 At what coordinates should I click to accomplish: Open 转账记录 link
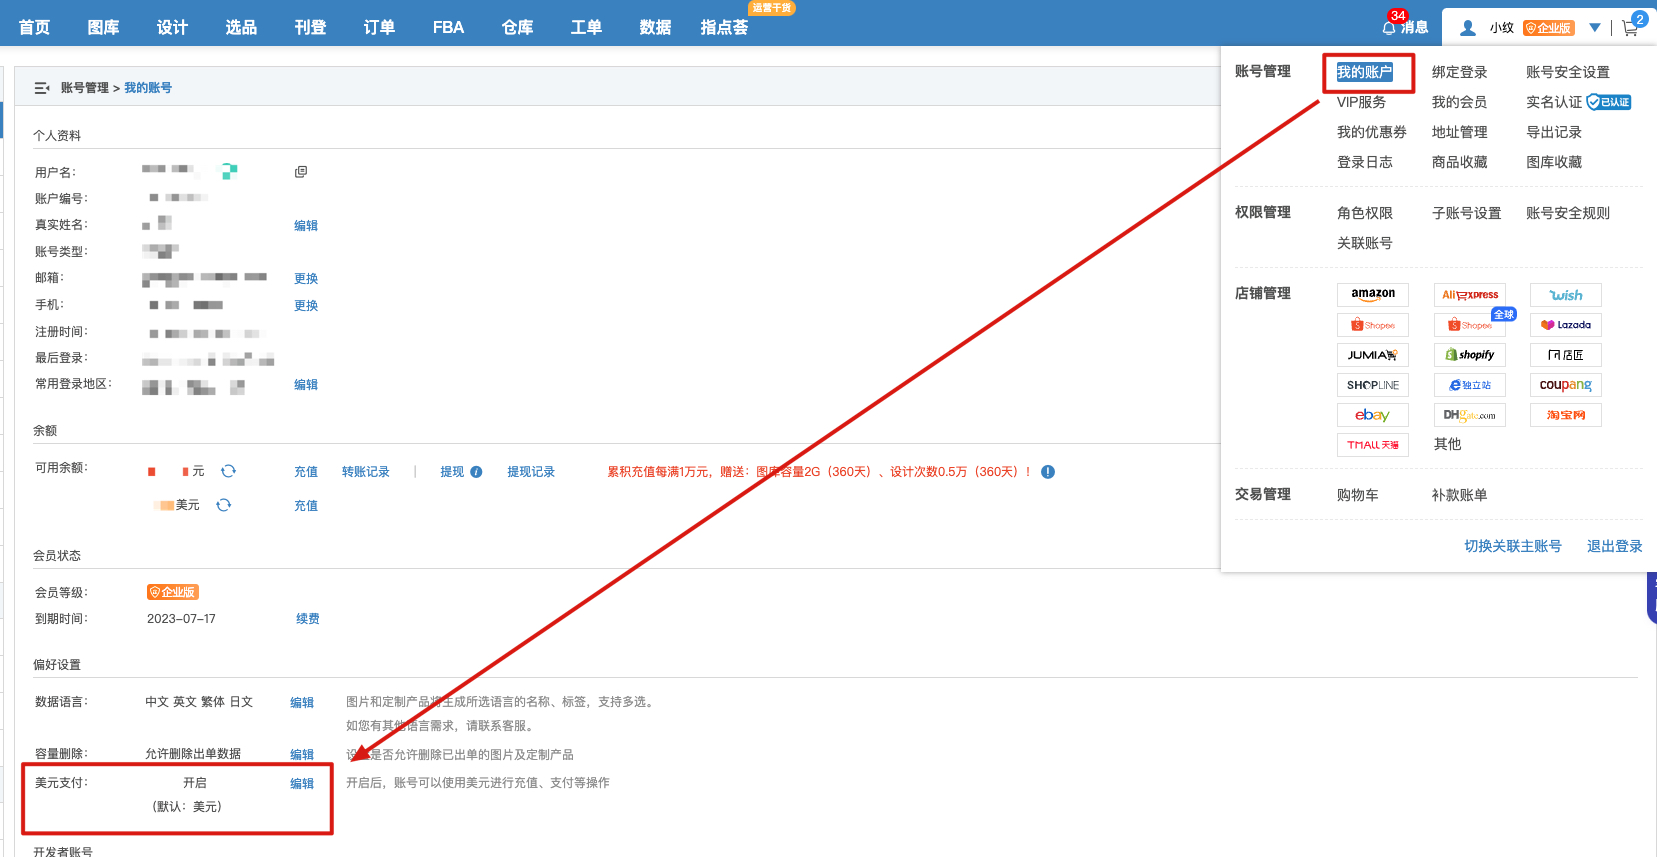[366, 472]
